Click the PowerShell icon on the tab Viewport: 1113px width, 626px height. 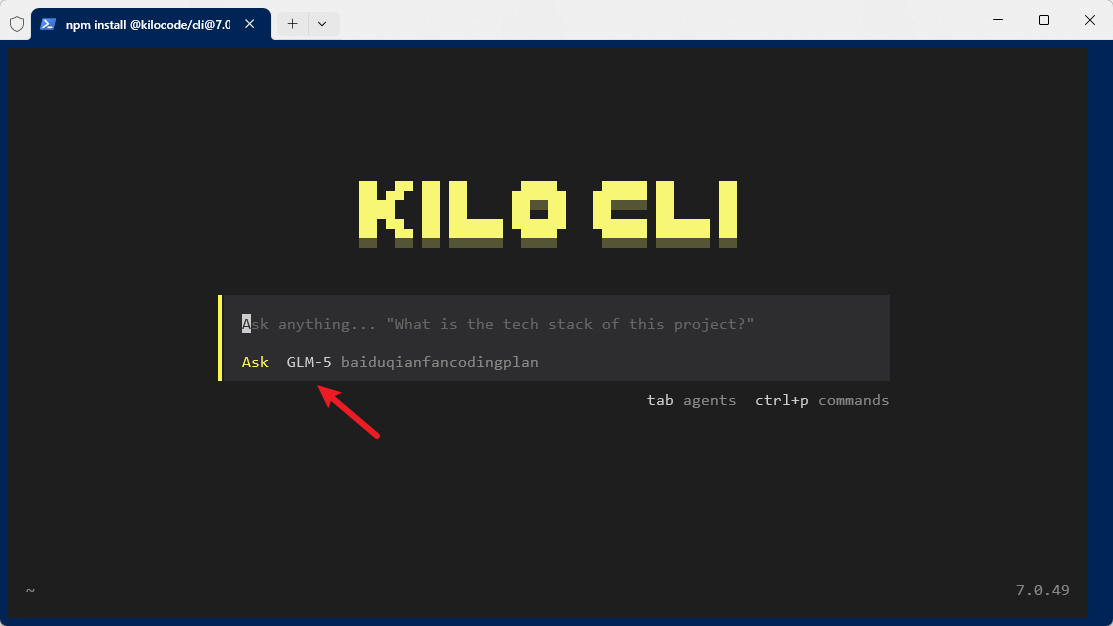click(x=47, y=23)
